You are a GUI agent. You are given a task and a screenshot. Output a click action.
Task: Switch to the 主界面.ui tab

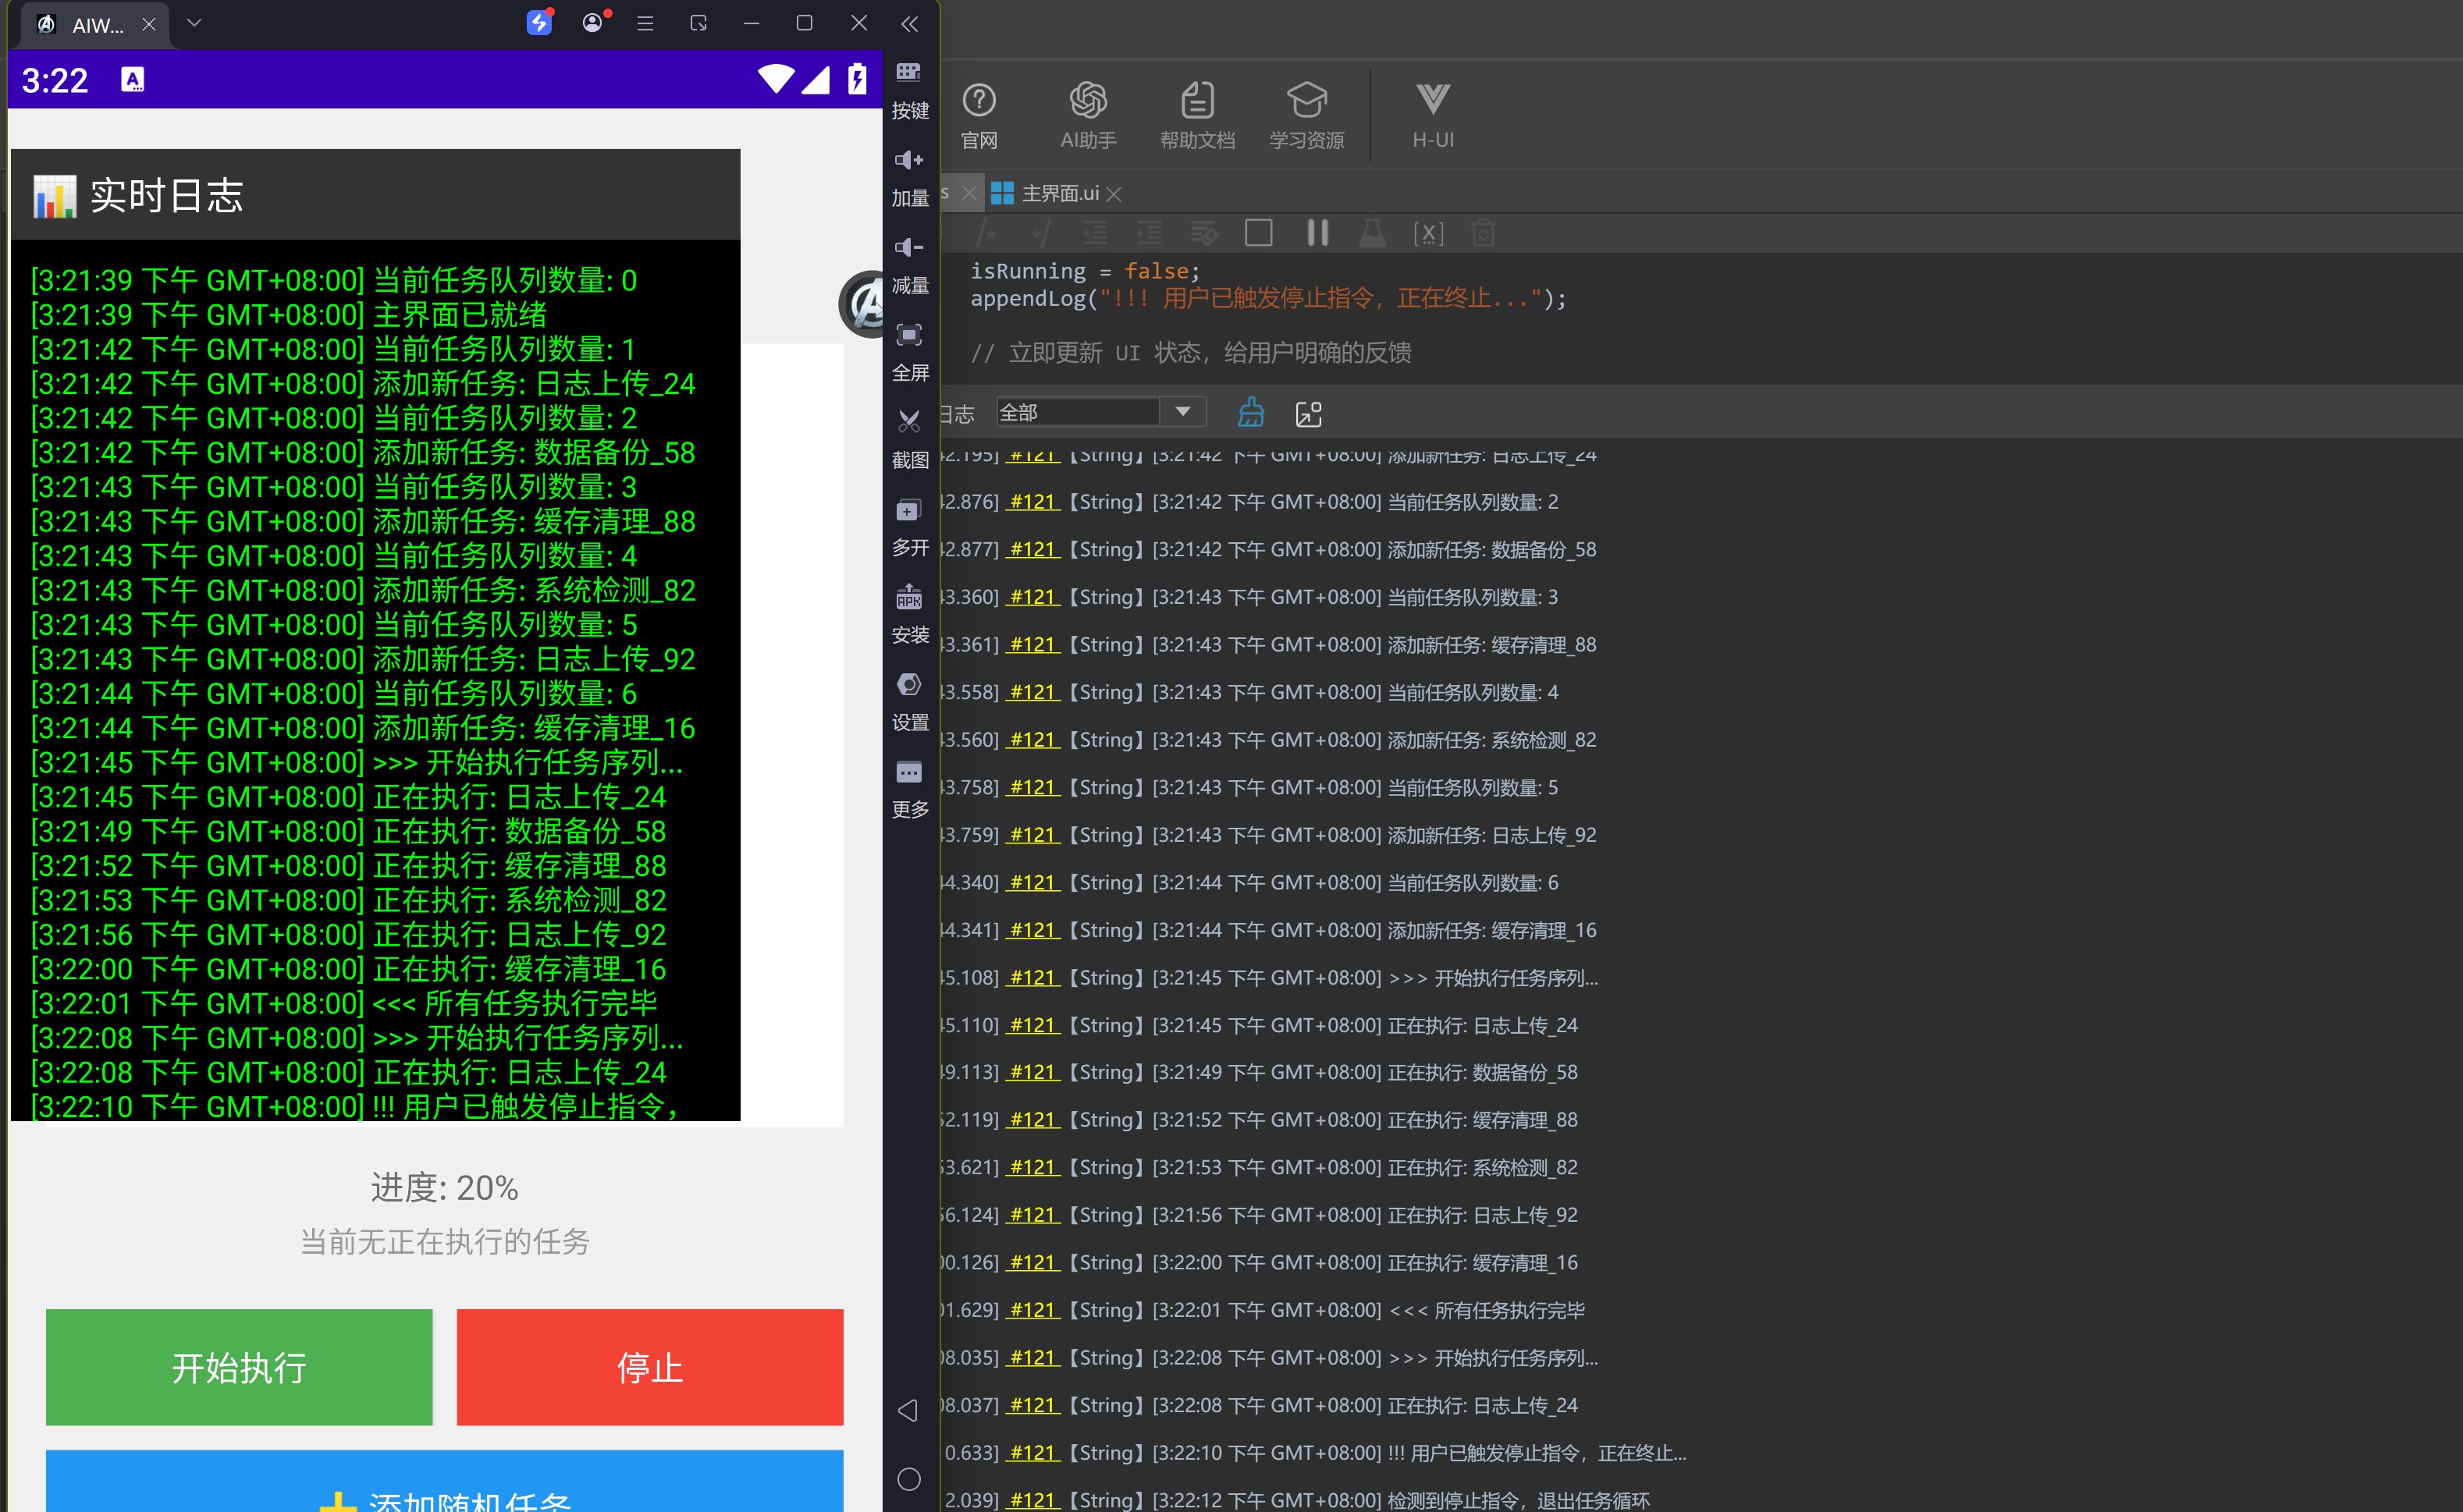[1059, 193]
